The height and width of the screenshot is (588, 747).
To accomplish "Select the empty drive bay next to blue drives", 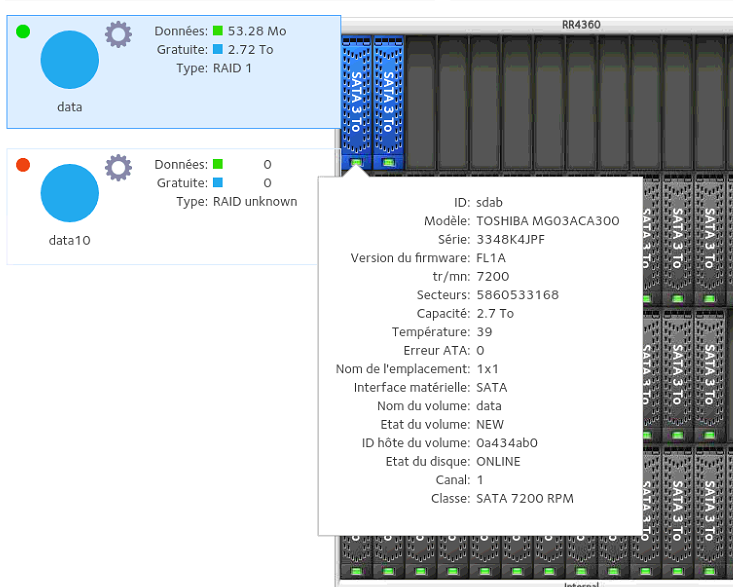I will click(x=420, y=102).
